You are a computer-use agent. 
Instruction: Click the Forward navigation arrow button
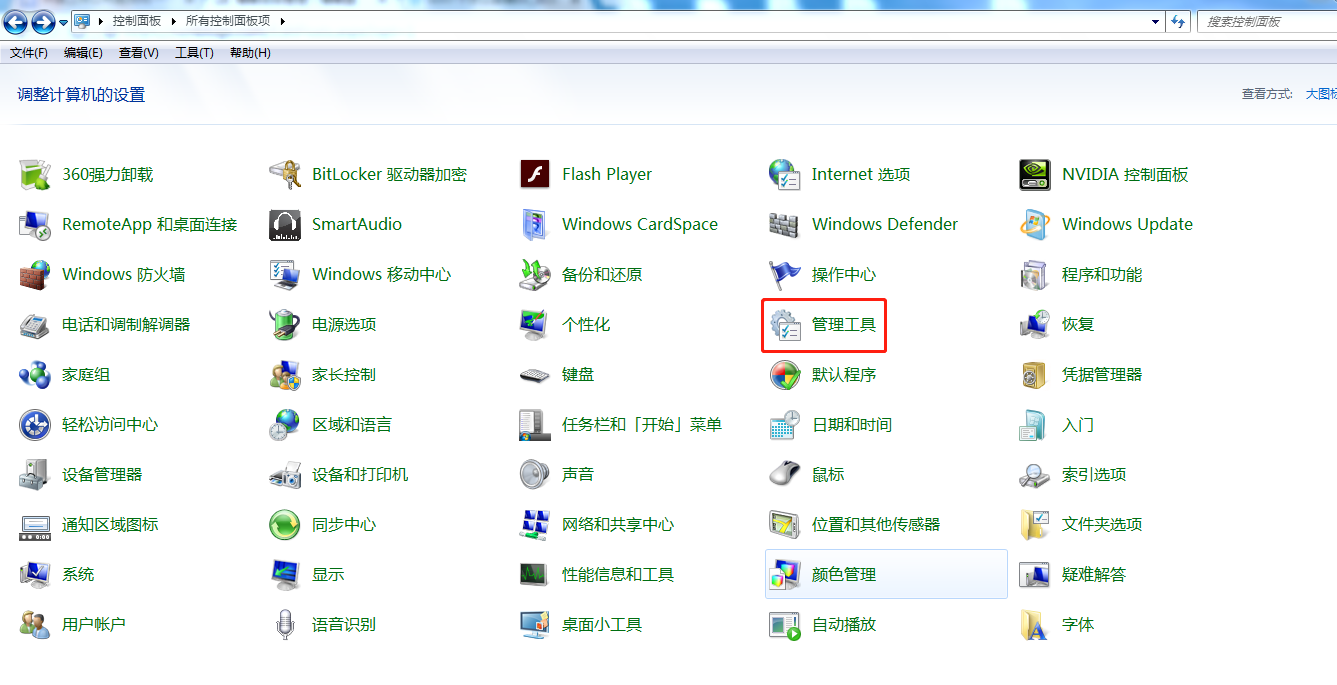(43, 21)
